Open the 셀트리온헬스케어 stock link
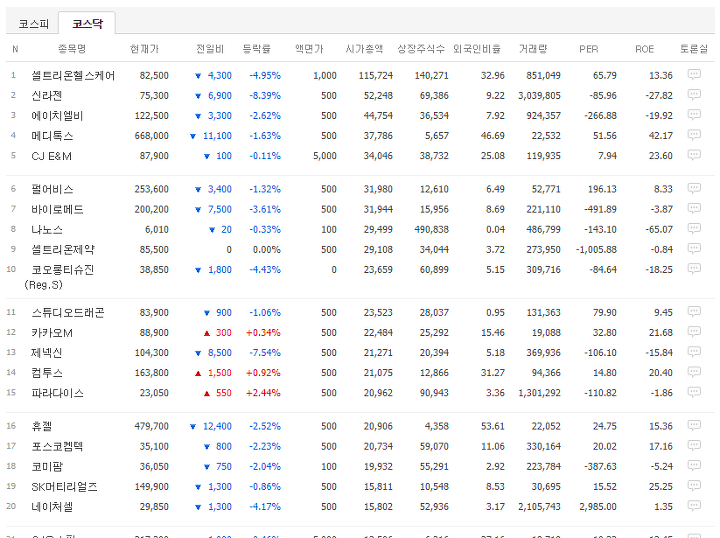The width and height of the screenshot is (720, 538). [73, 75]
